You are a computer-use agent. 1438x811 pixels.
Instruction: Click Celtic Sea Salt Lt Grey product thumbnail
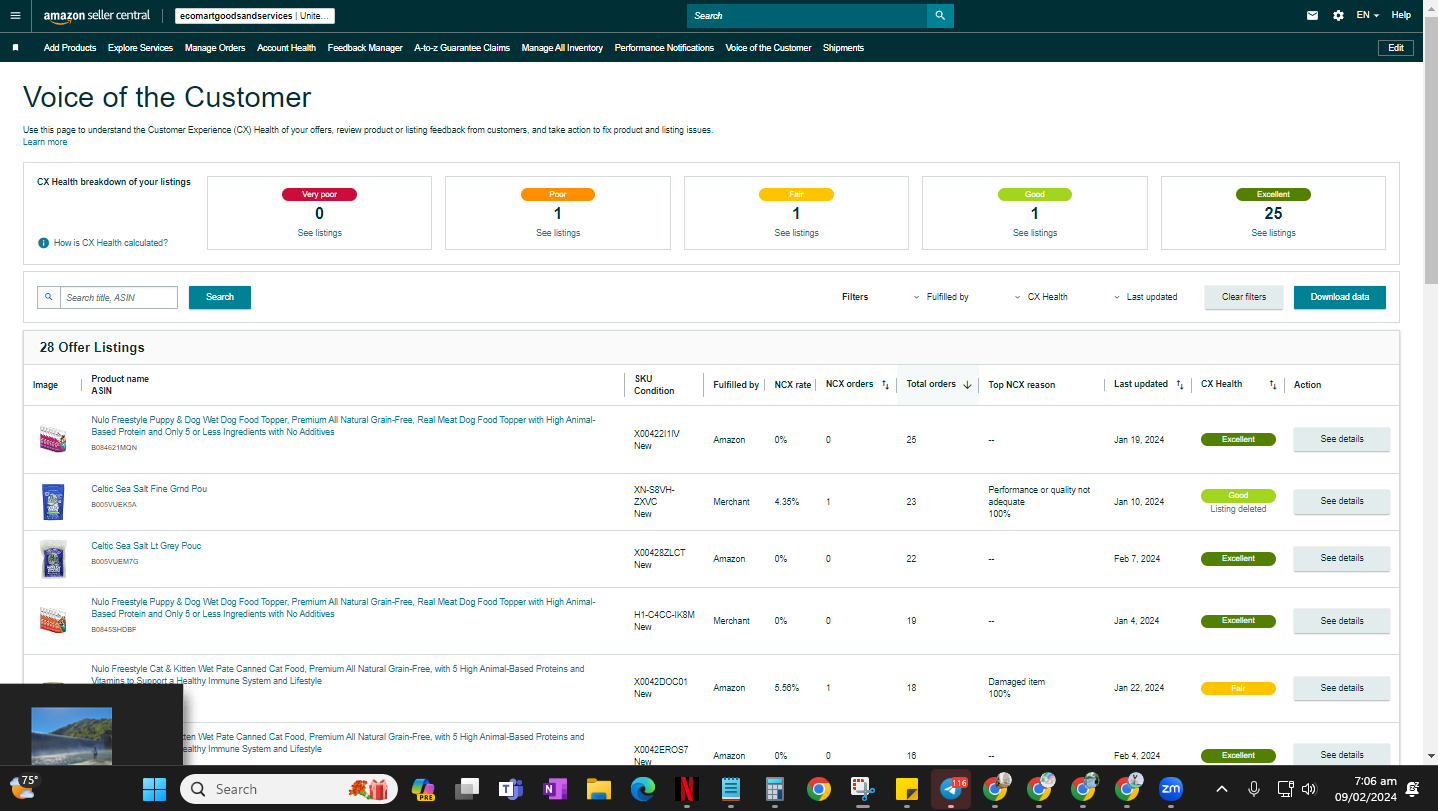tap(52, 559)
